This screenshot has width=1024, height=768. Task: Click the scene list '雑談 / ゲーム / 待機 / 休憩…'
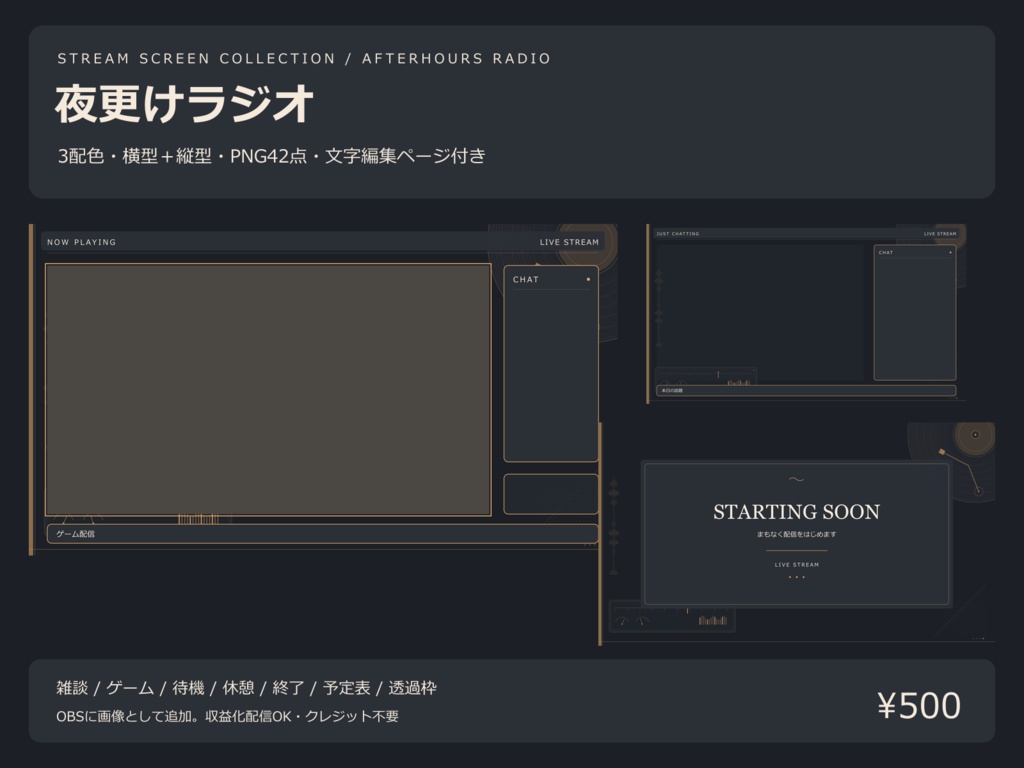tap(246, 688)
